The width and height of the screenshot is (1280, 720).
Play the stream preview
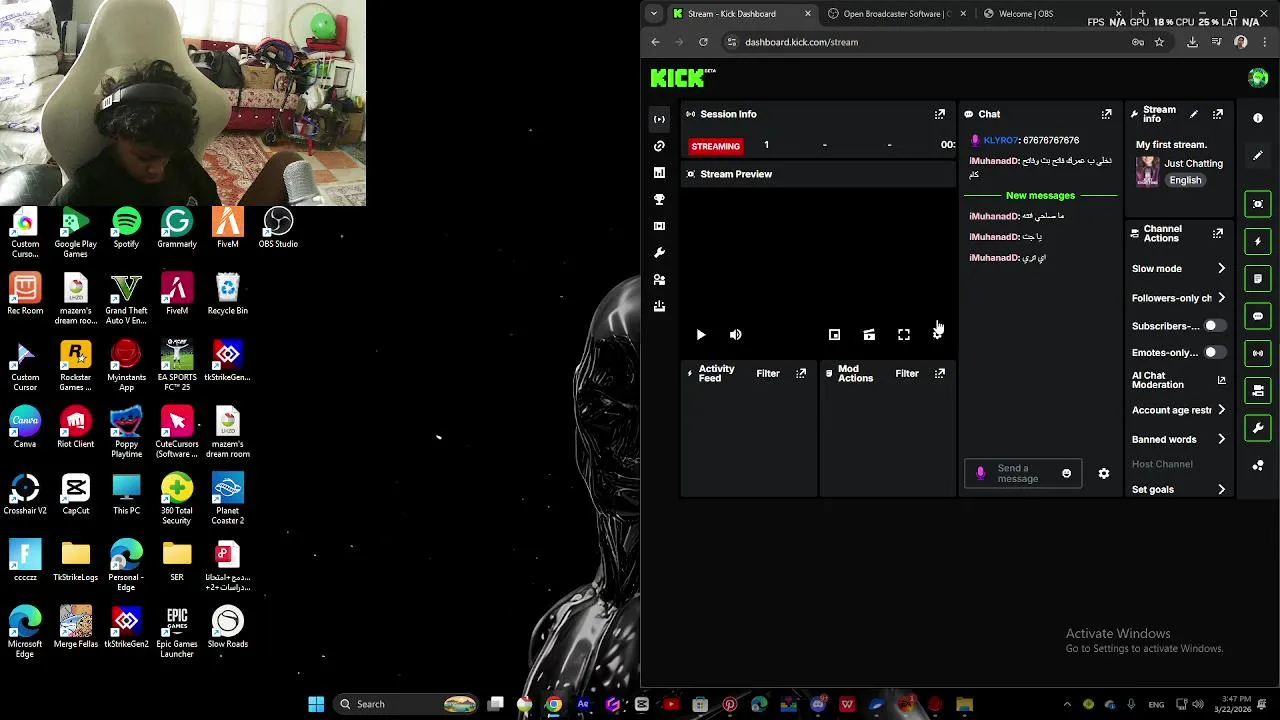[x=700, y=335]
